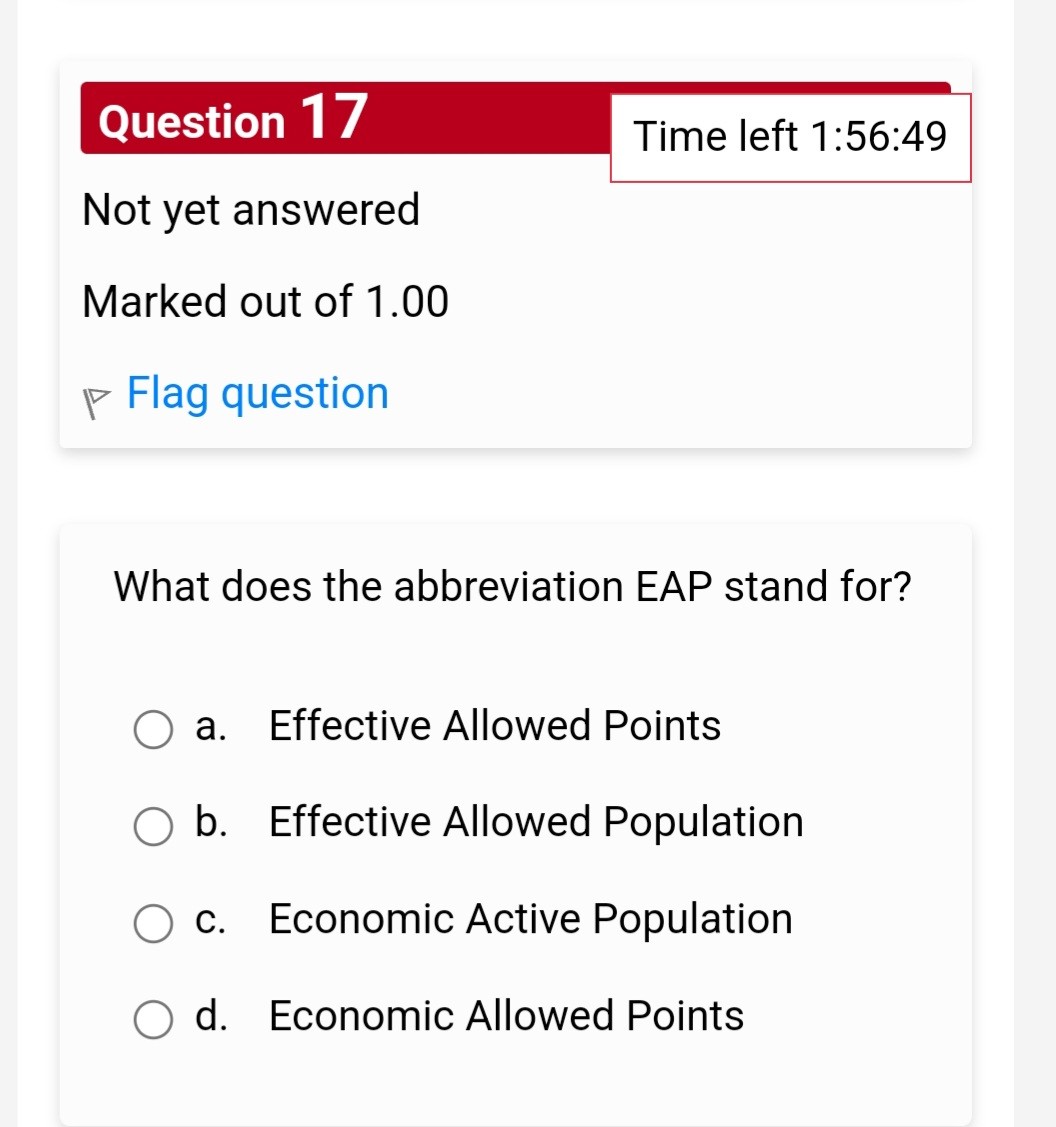This screenshot has height=1127, width=1056.
Task: Click the "Question" word in red header
Action: click(x=193, y=122)
